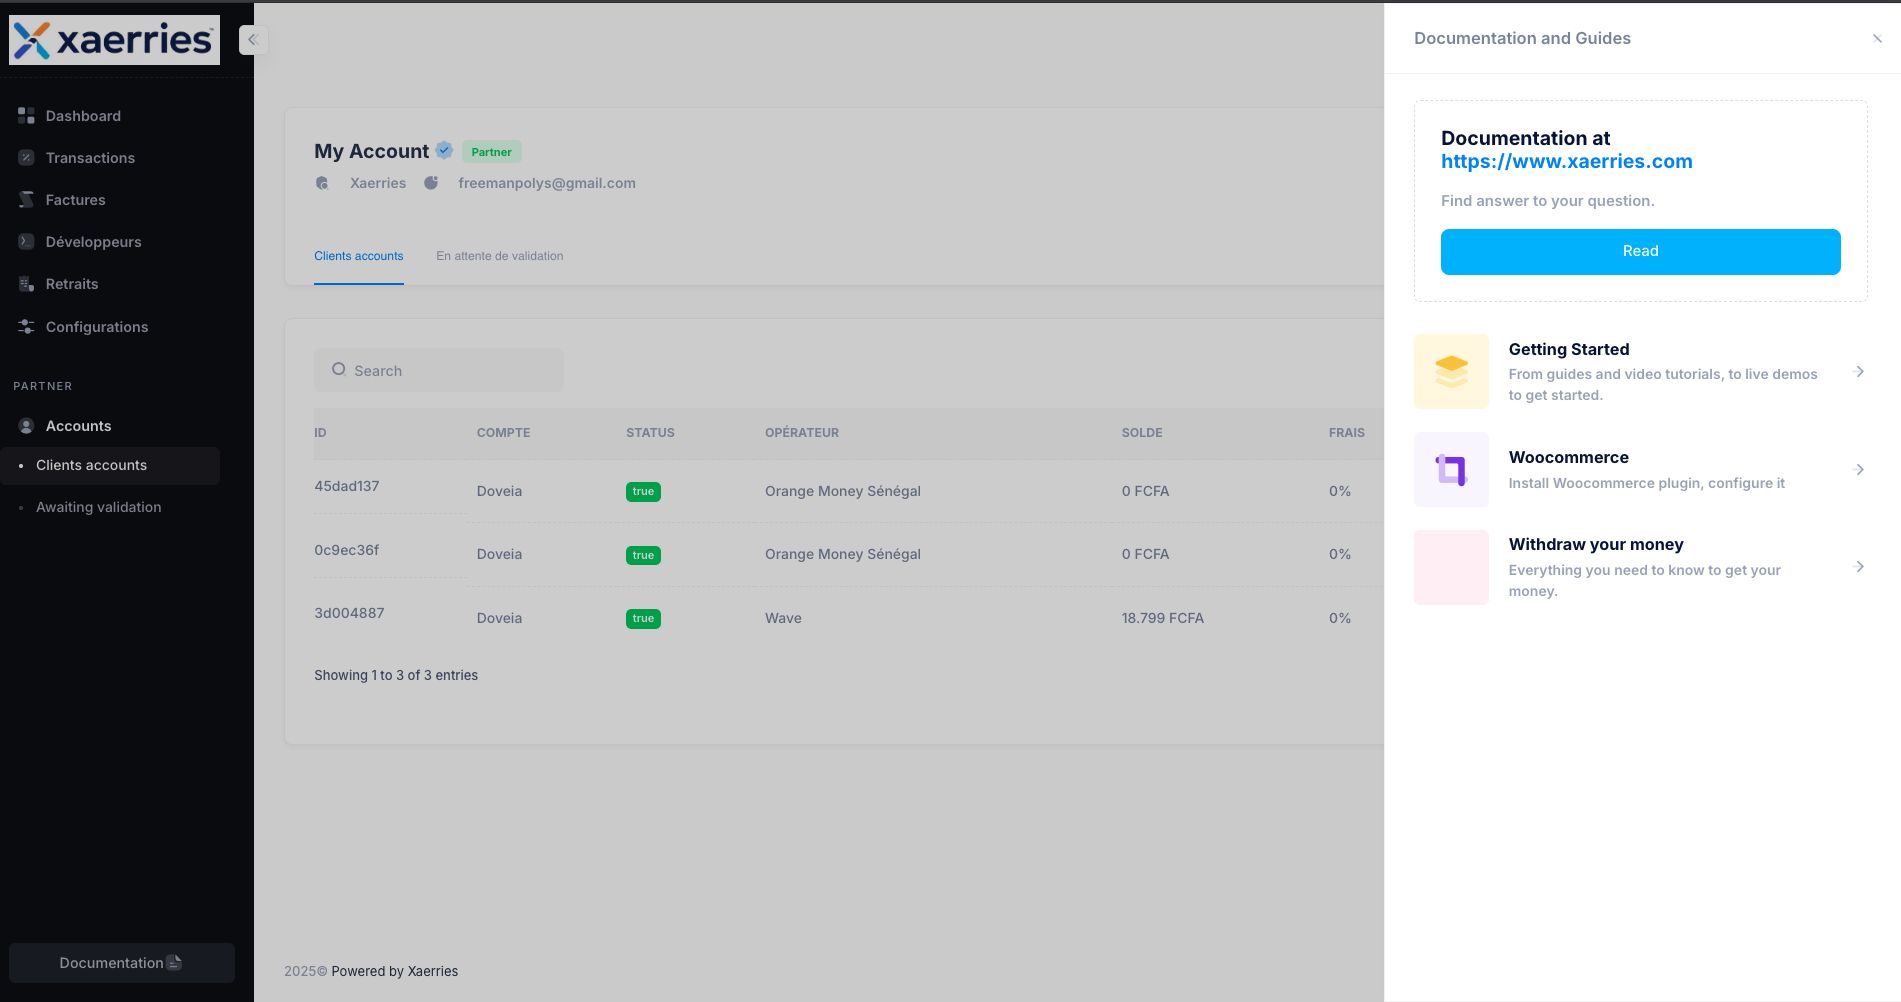Image resolution: width=1901 pixels, height=1002 pixels.
Task: Collapse the sidebar with the left chevron
Action: [x=253, y=40]
